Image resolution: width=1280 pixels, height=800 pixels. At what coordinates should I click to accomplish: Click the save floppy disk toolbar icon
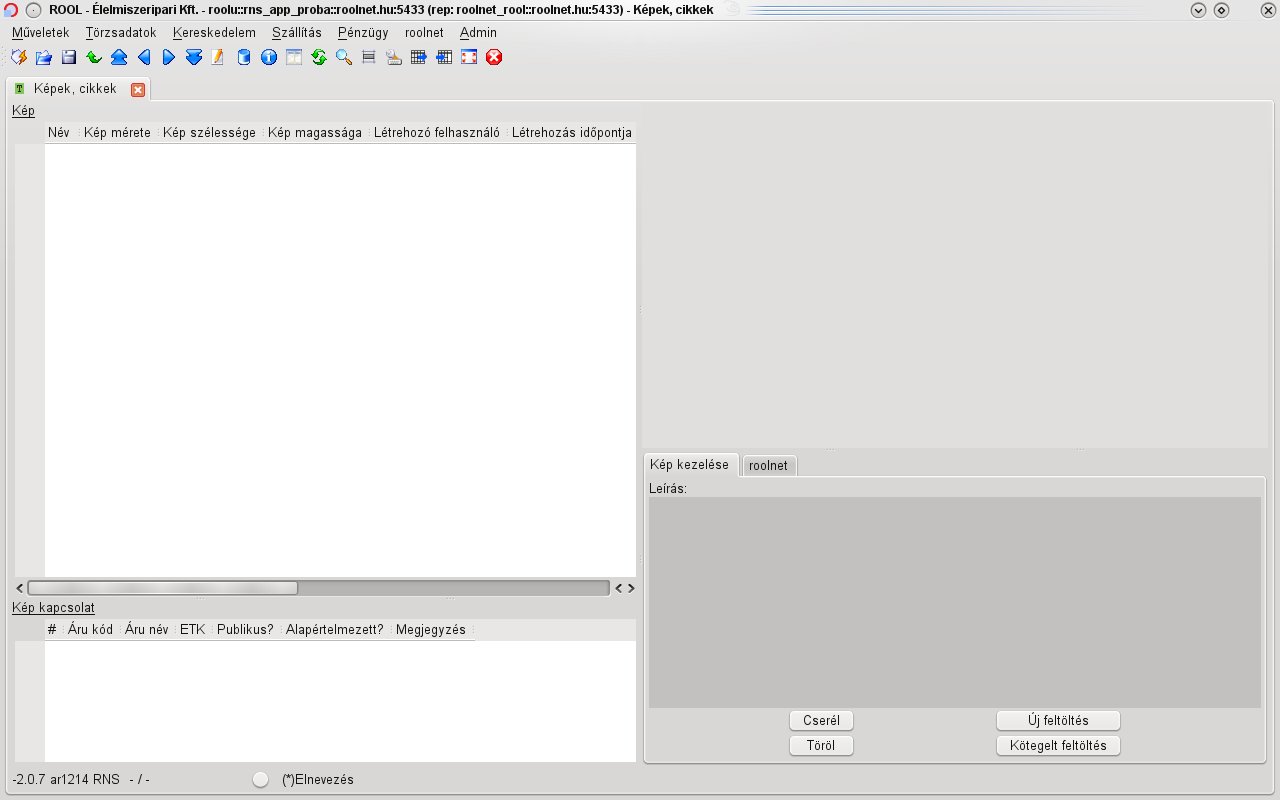[x=69, y=58]
